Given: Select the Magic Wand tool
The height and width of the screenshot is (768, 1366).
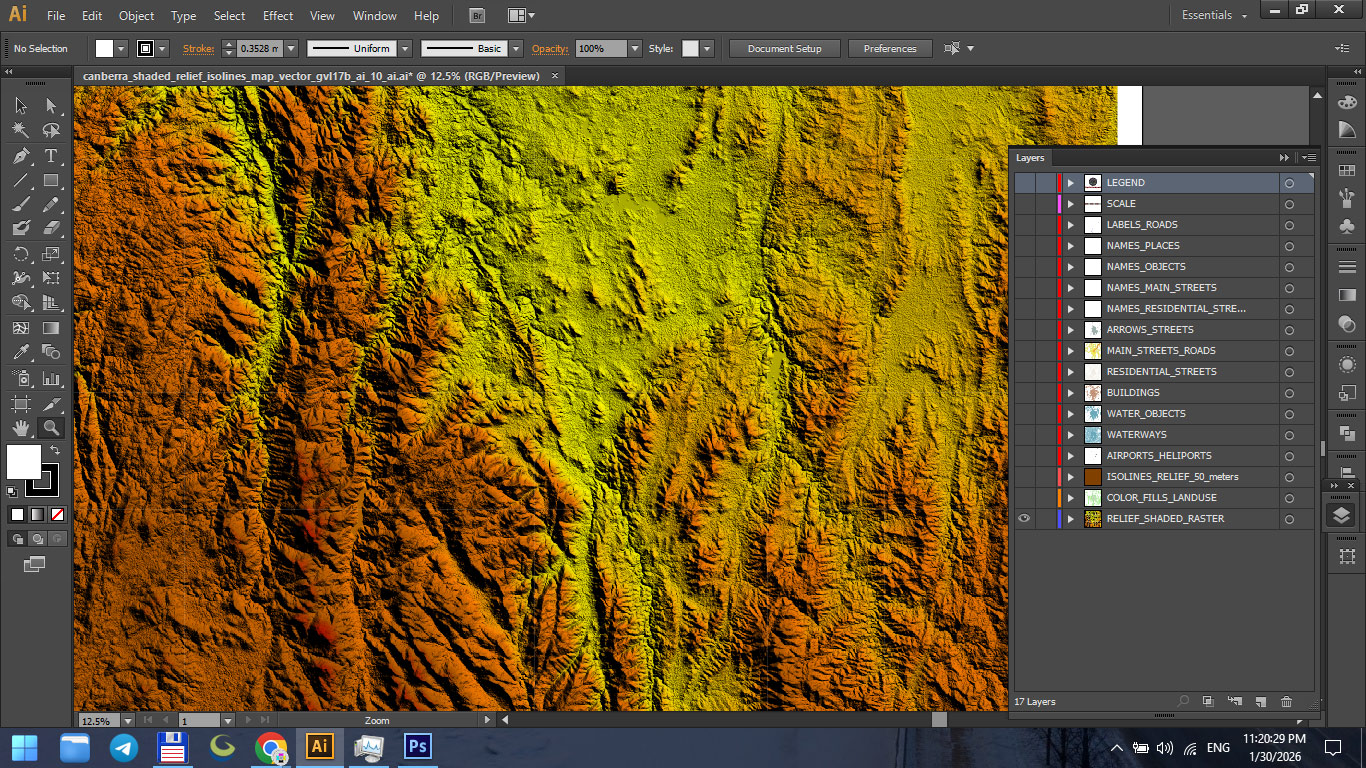Looking at the screenshot, I should tap(20, 130).
